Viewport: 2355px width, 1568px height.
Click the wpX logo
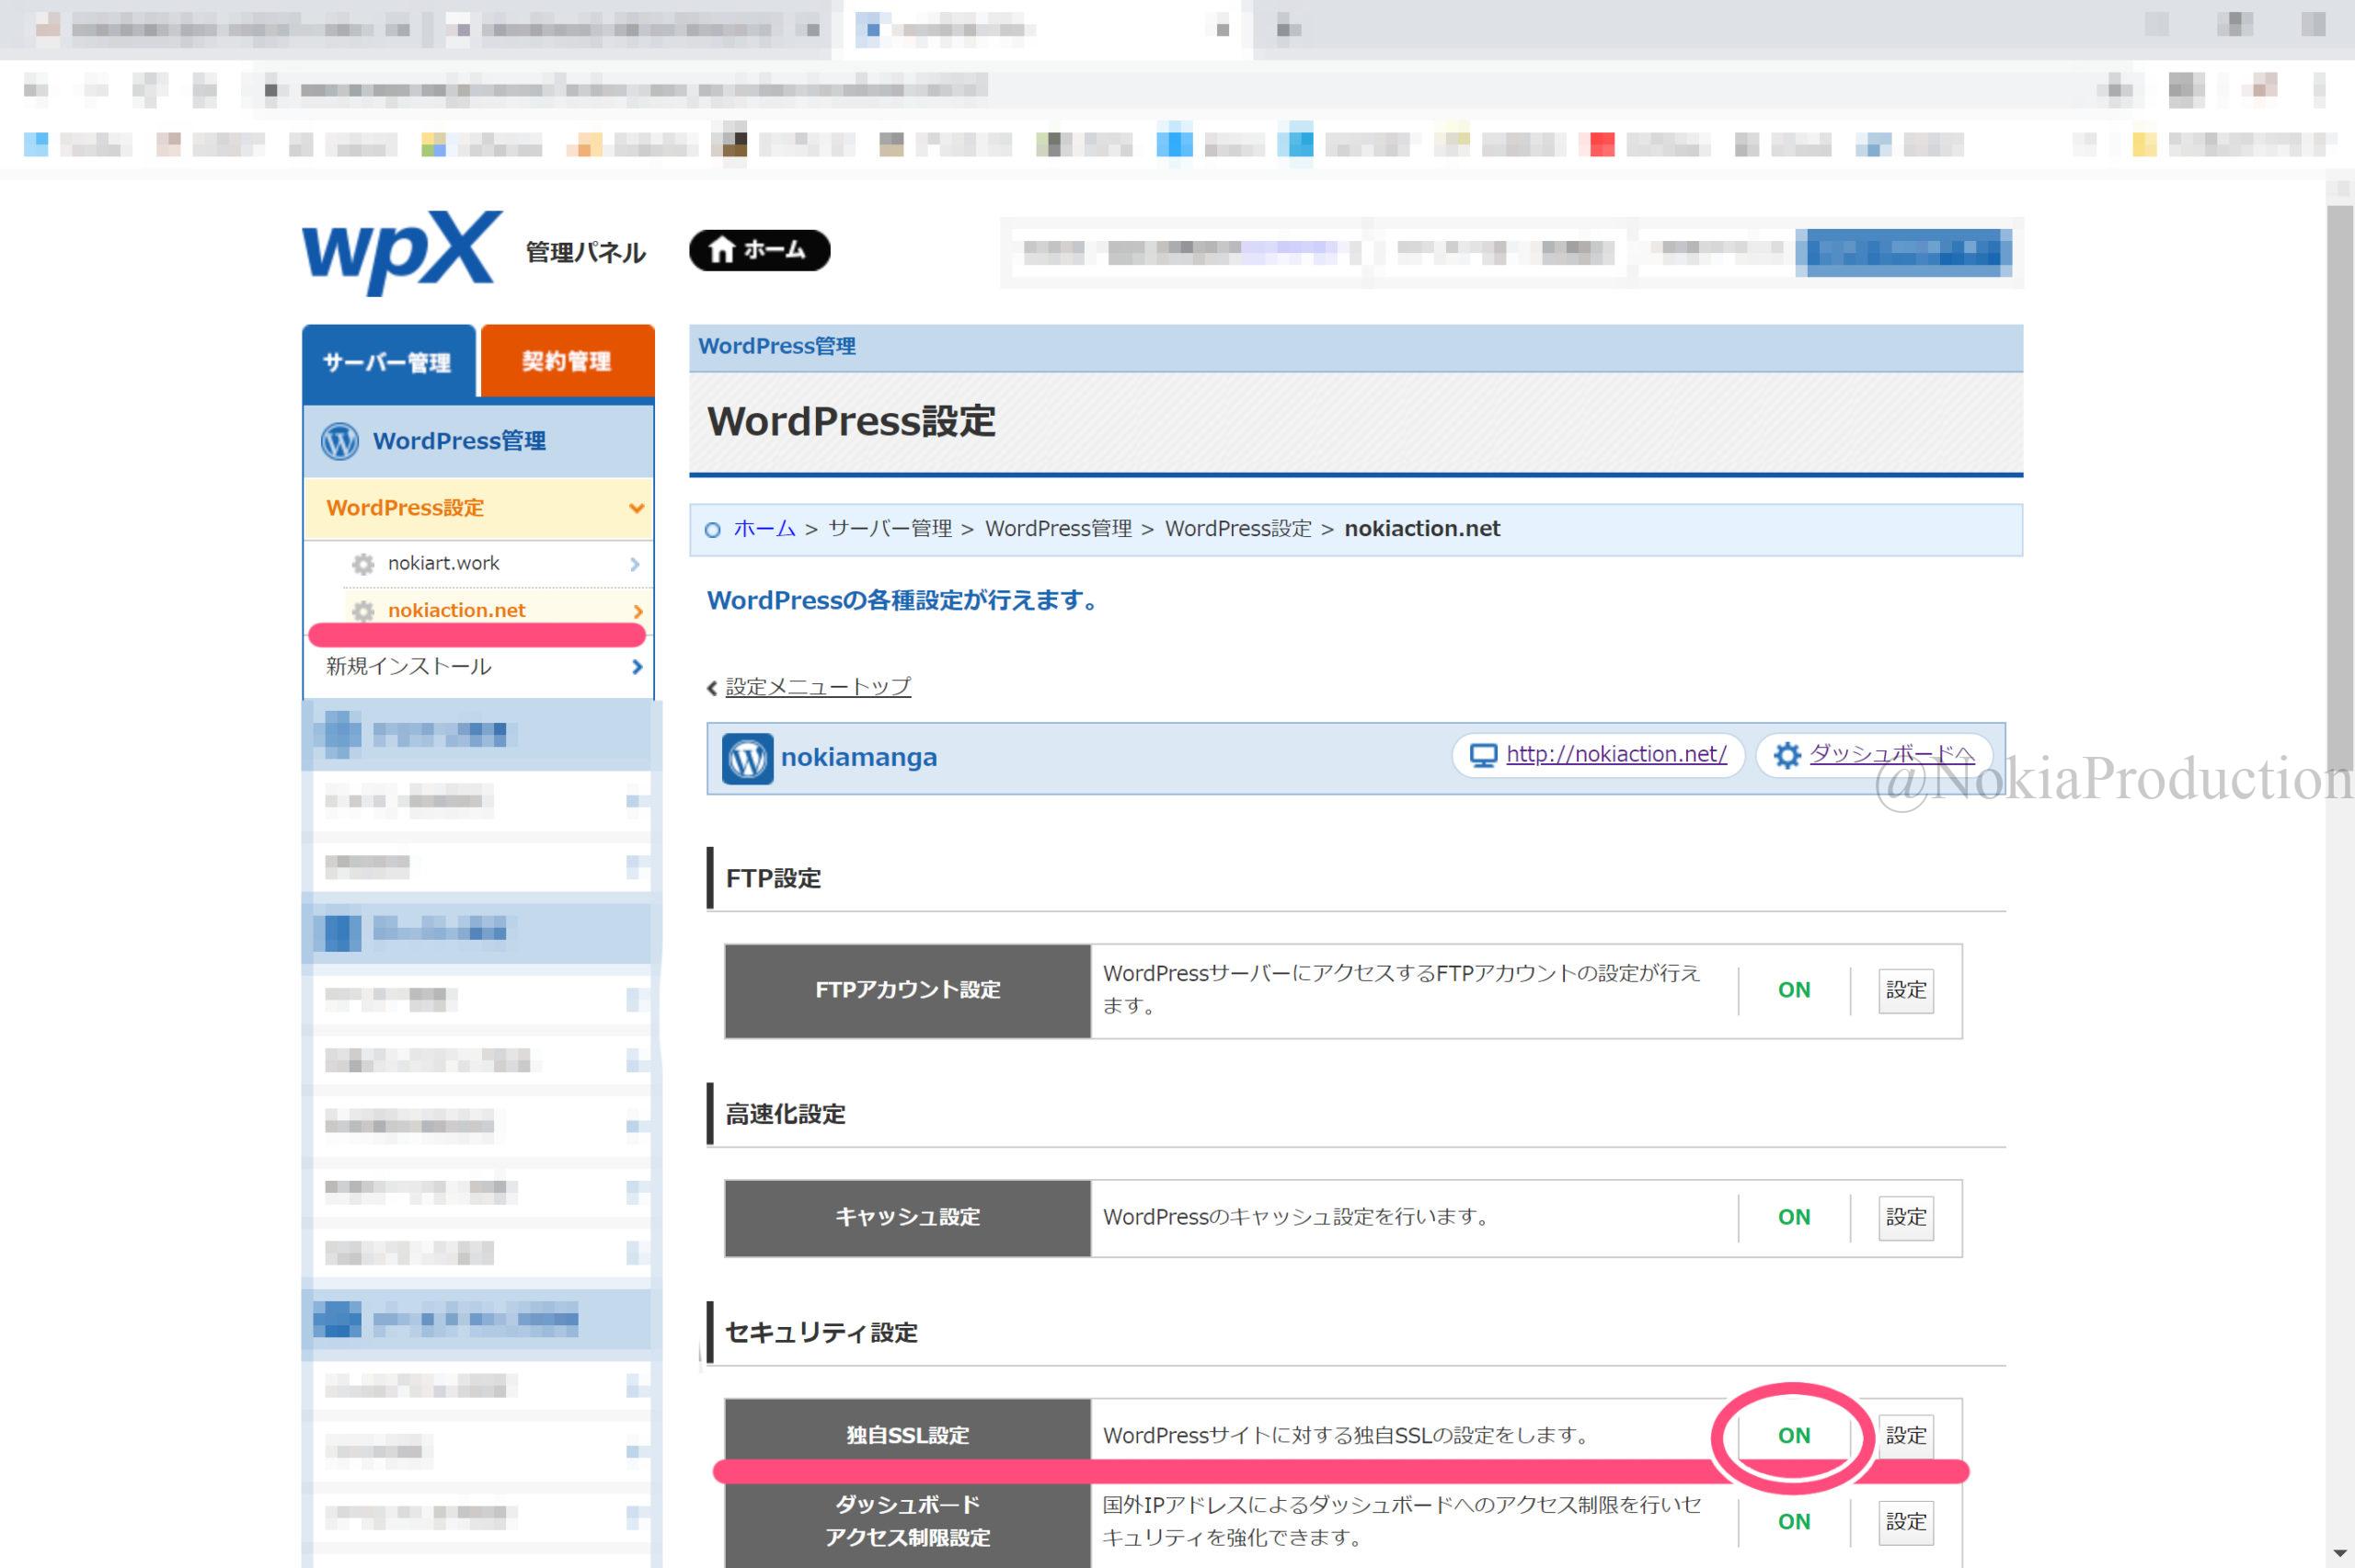point(401,252)
